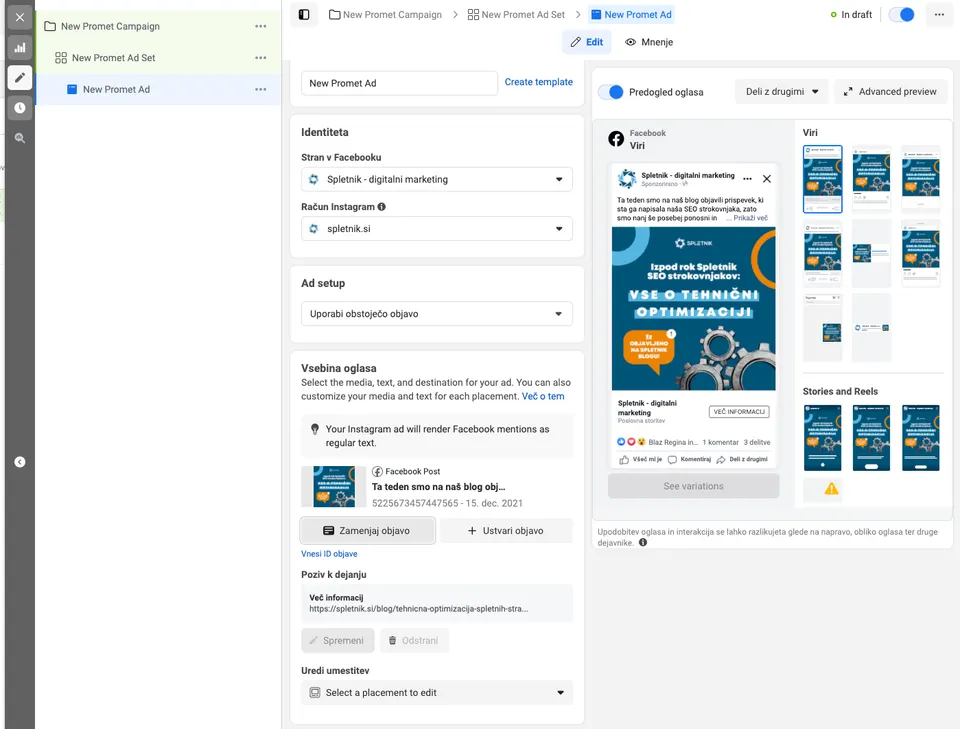
Task: Click the magnifier search icon in sidebar
Action: [20, 138]
